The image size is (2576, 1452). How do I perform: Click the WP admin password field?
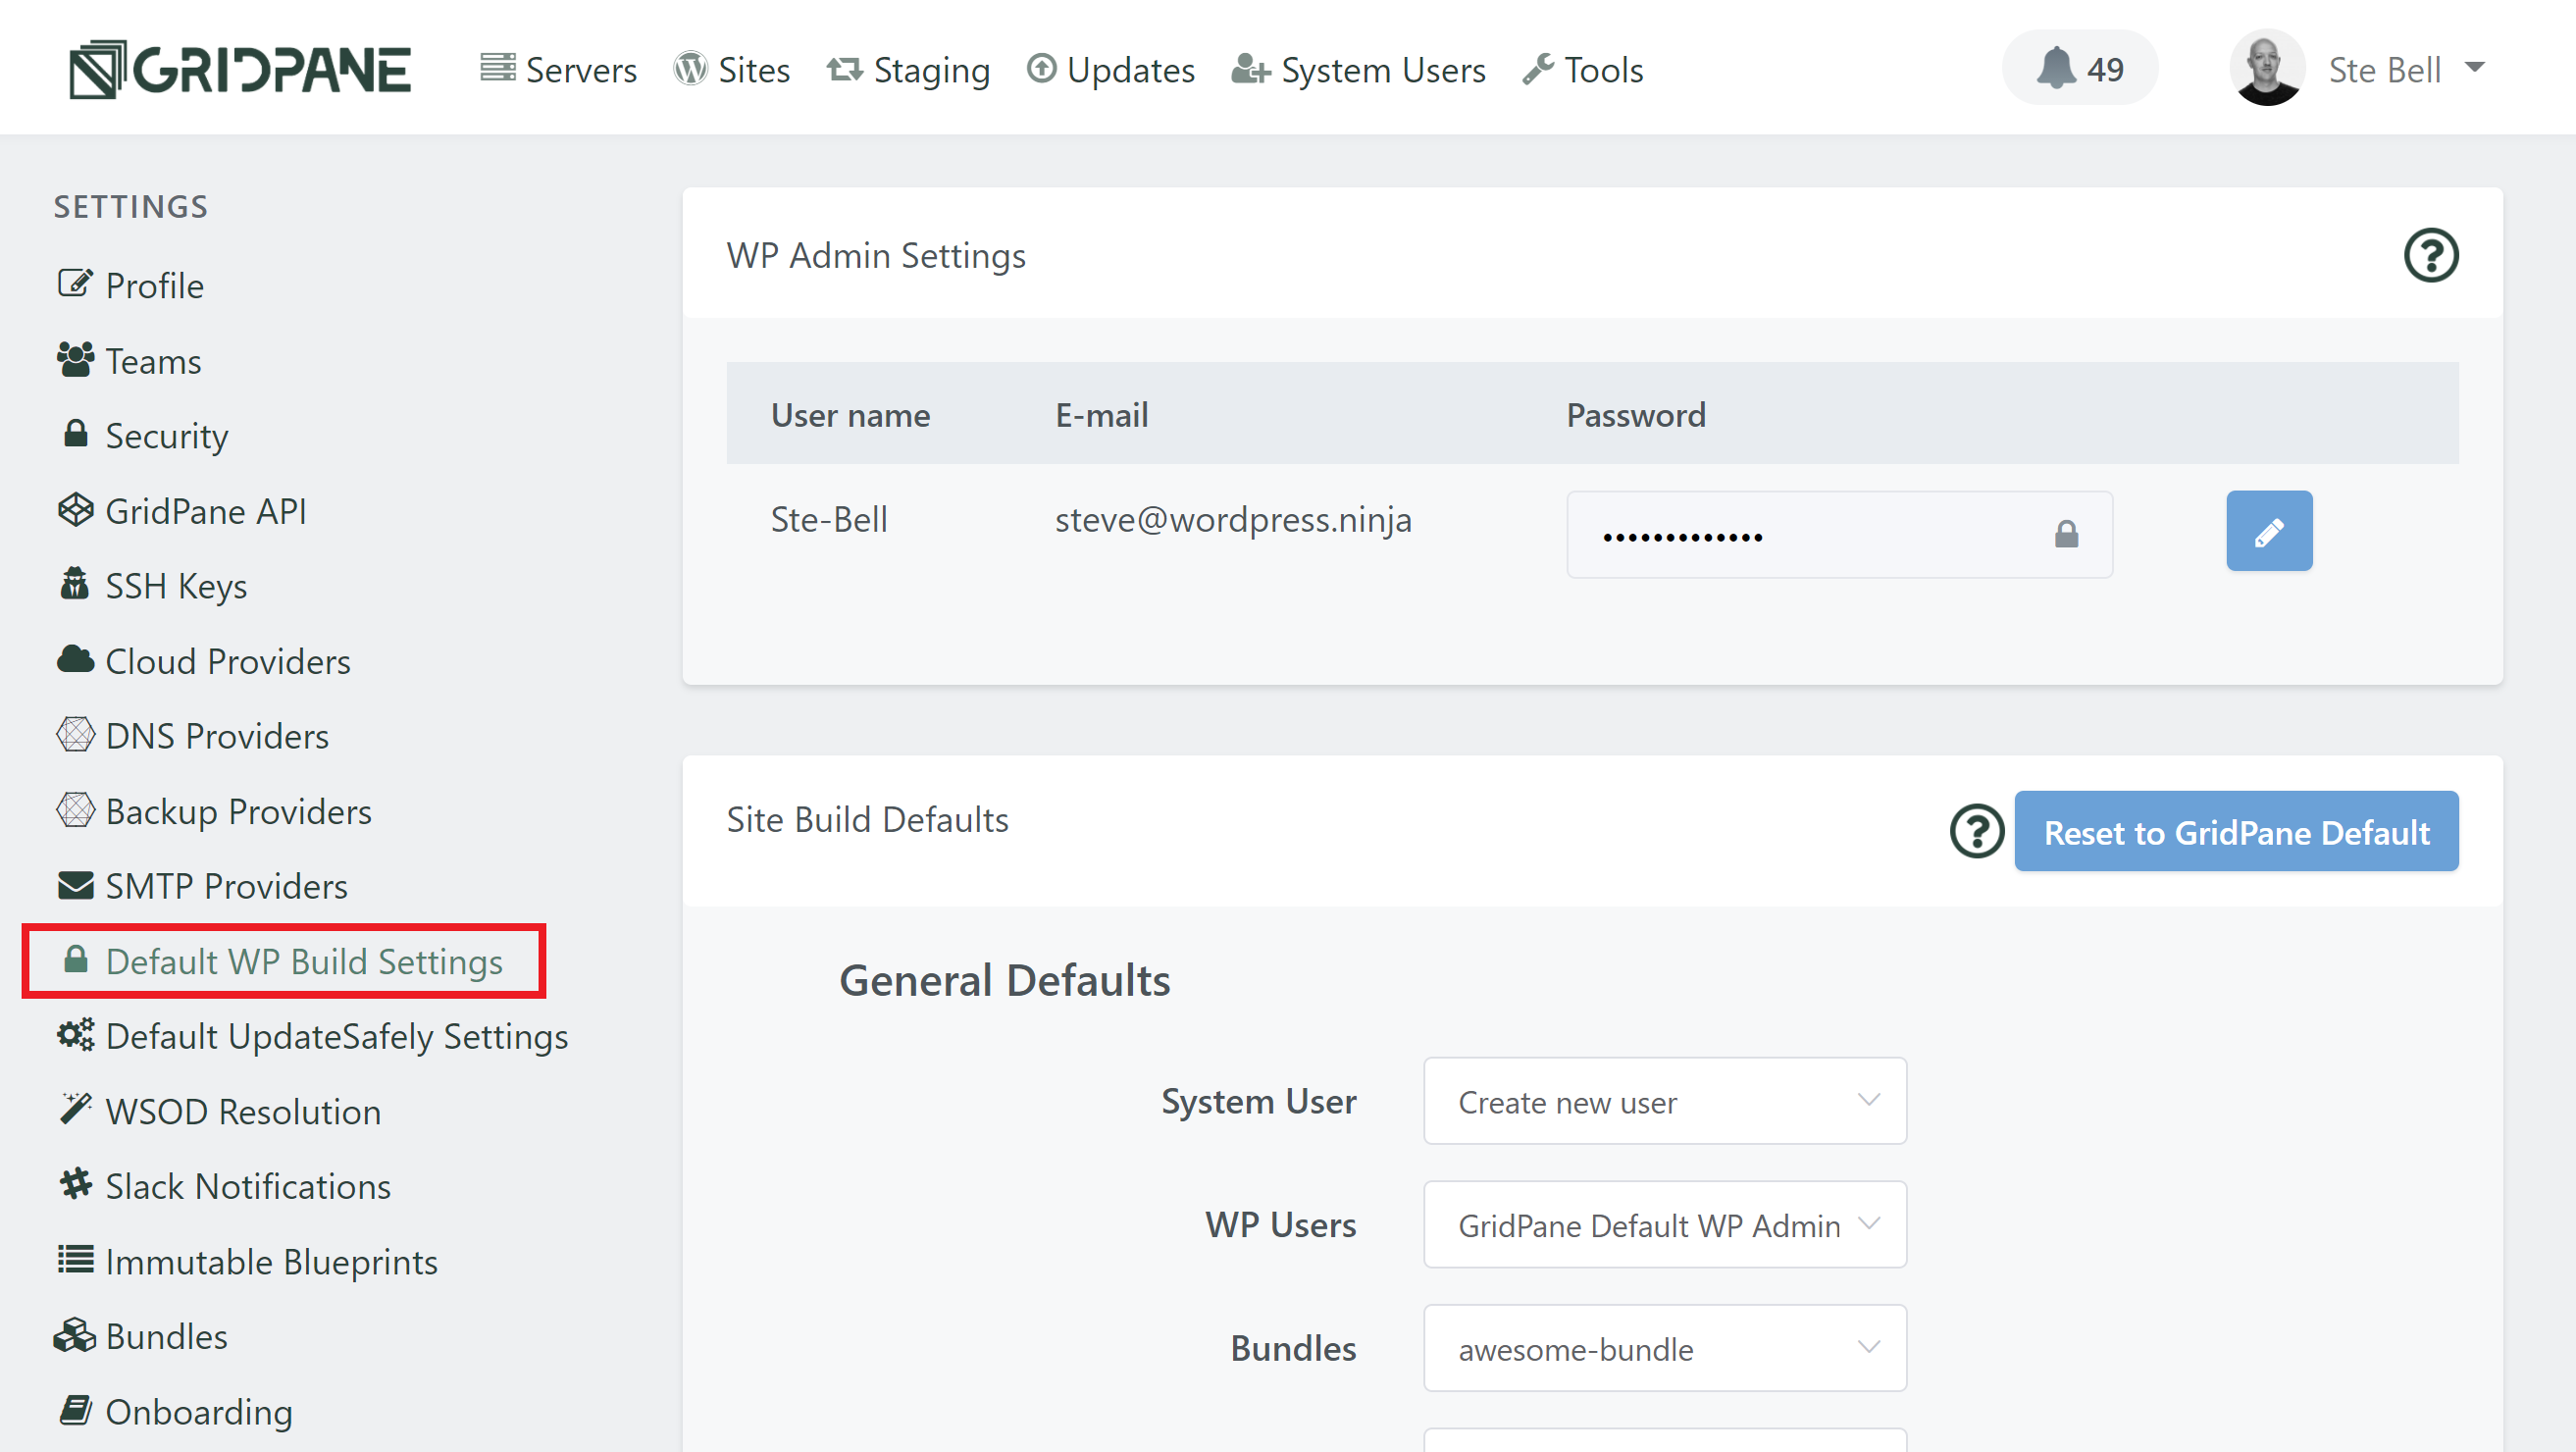pyautogui.click(x=1839, y=534)
